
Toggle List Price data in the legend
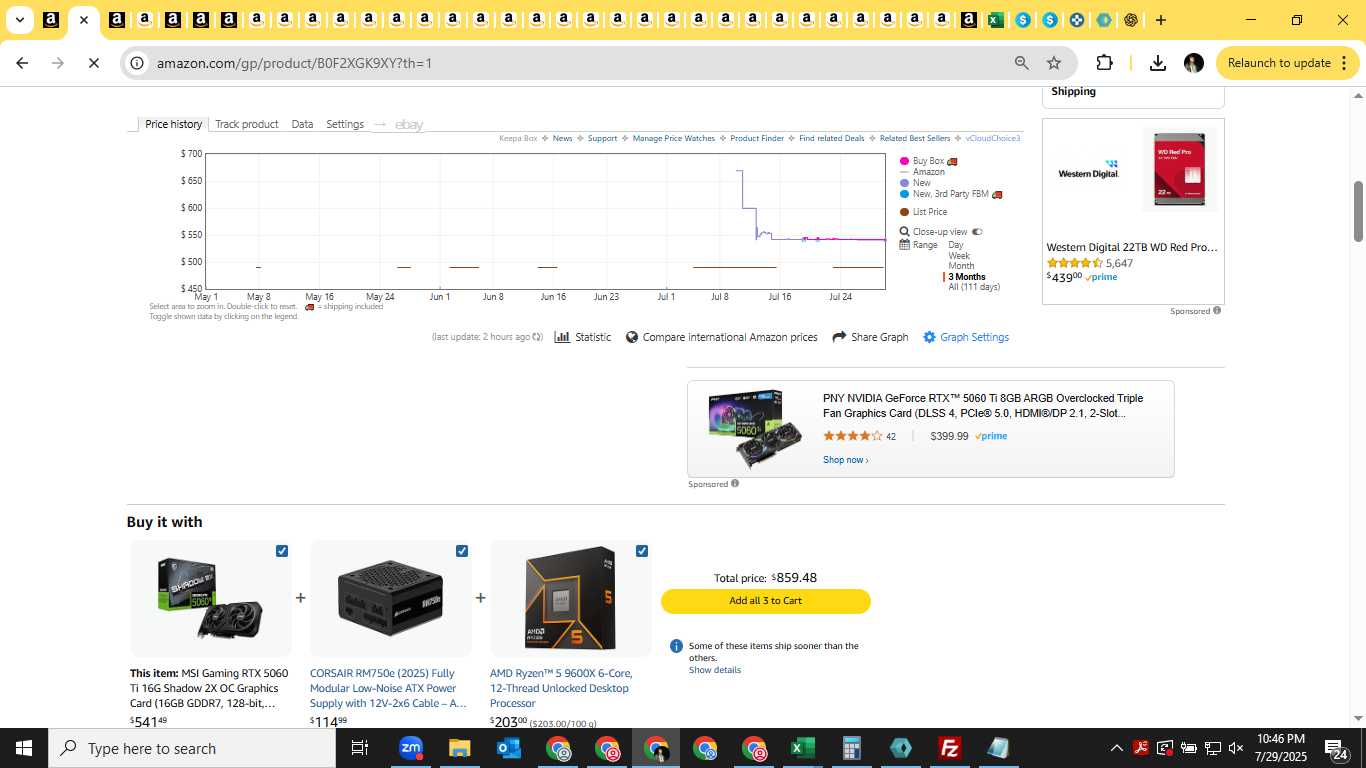pos(924,212)
